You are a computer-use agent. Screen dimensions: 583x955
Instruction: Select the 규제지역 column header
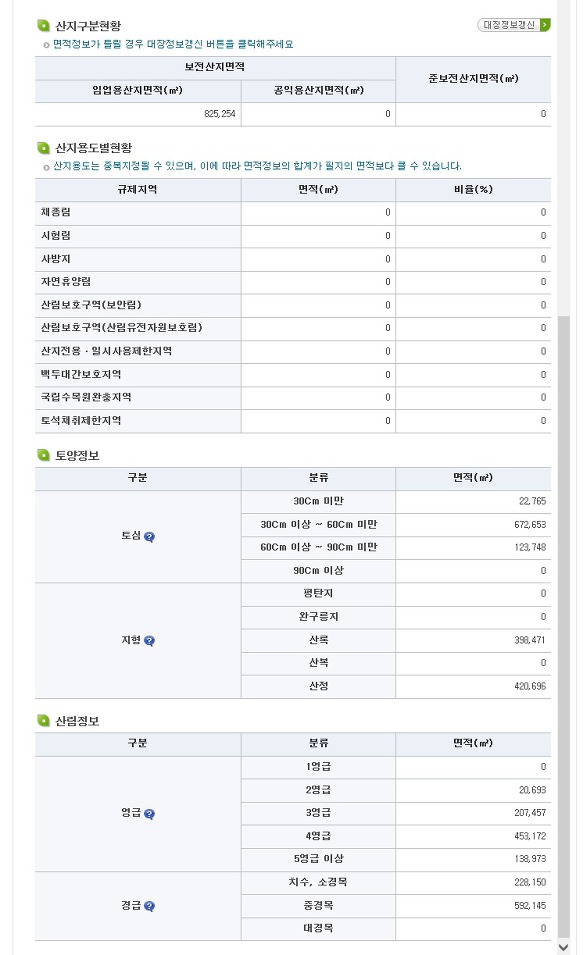pos(138,189)
